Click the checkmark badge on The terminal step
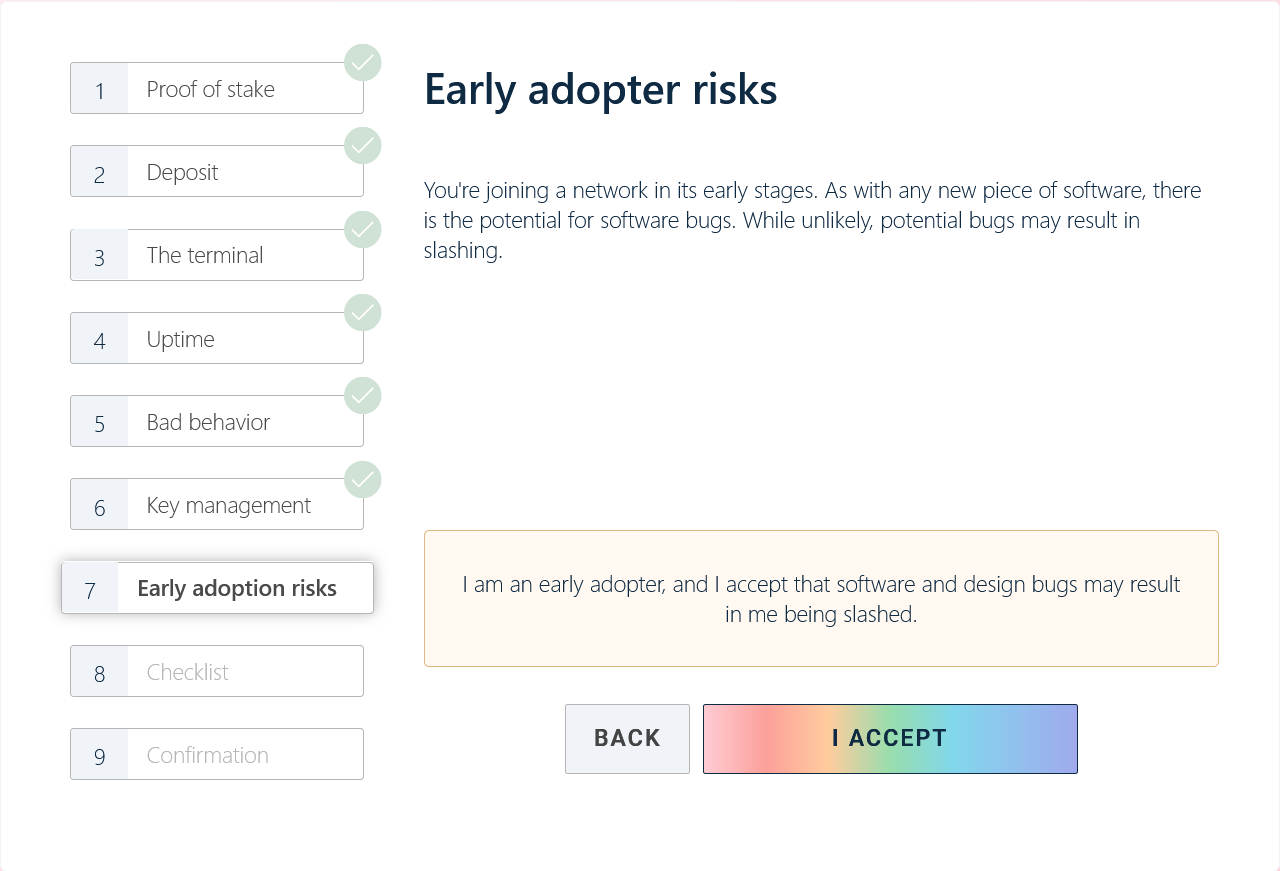 click(x=363, y=230)
